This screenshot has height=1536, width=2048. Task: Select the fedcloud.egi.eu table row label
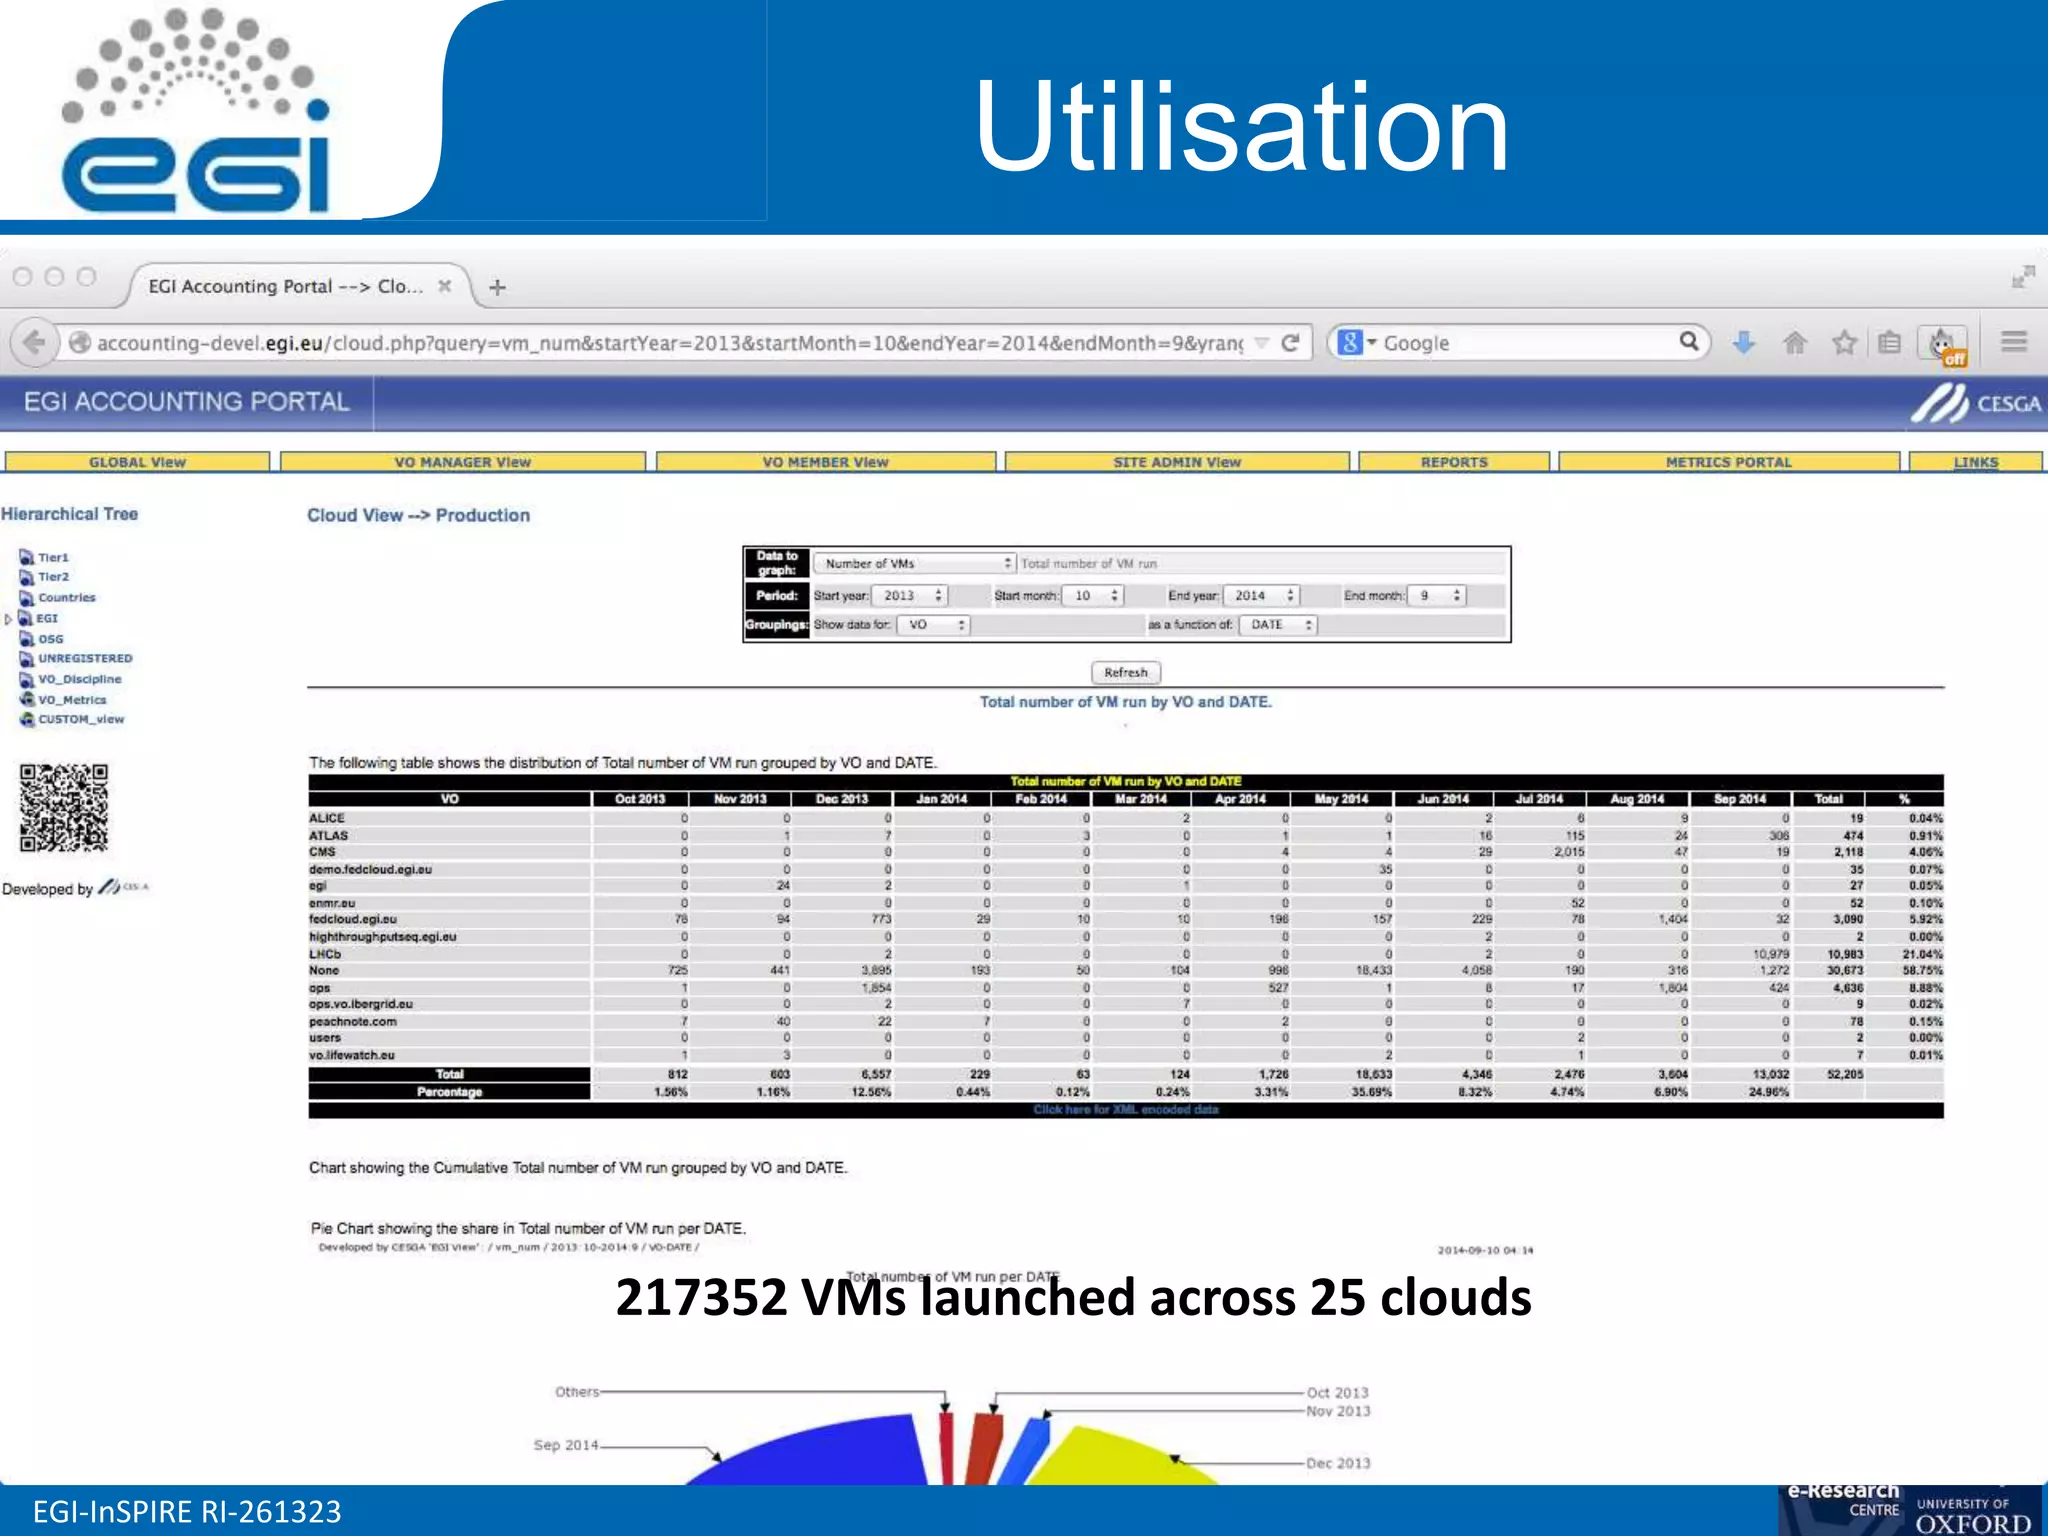coord(353,920)
